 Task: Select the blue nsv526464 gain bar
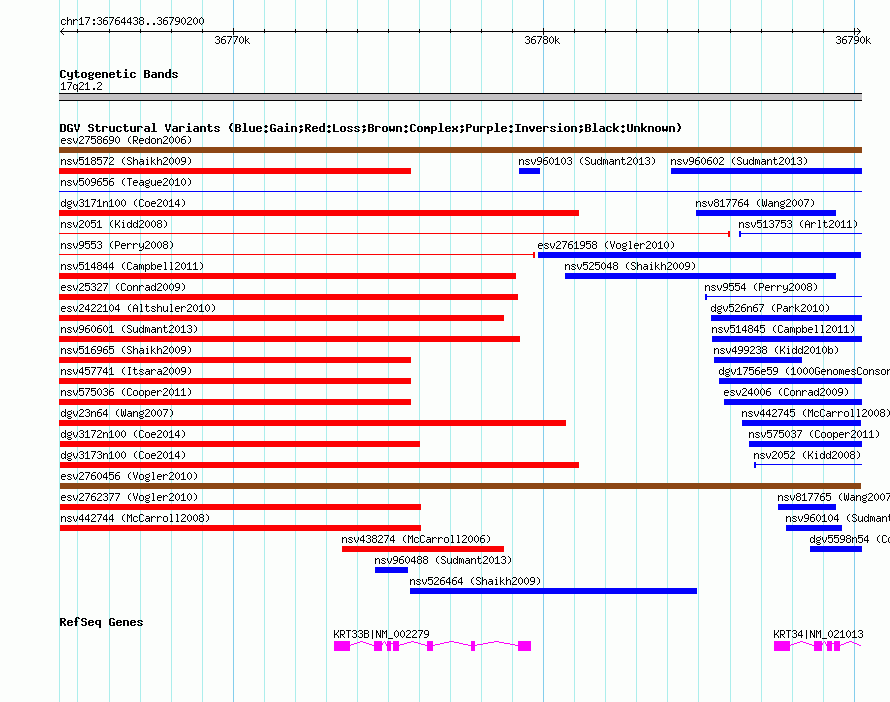(553, 591)
